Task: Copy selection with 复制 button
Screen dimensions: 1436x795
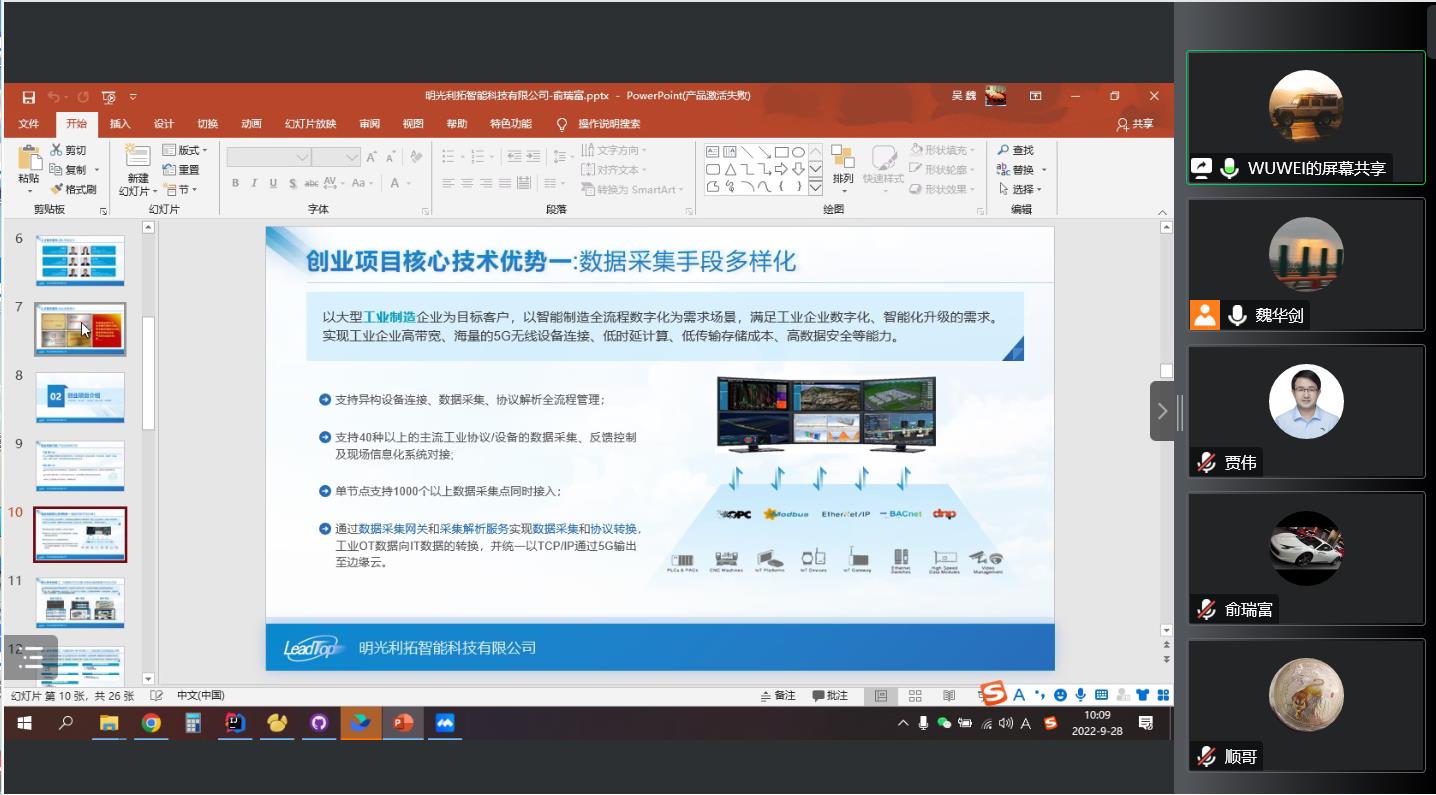Action: 69,170
